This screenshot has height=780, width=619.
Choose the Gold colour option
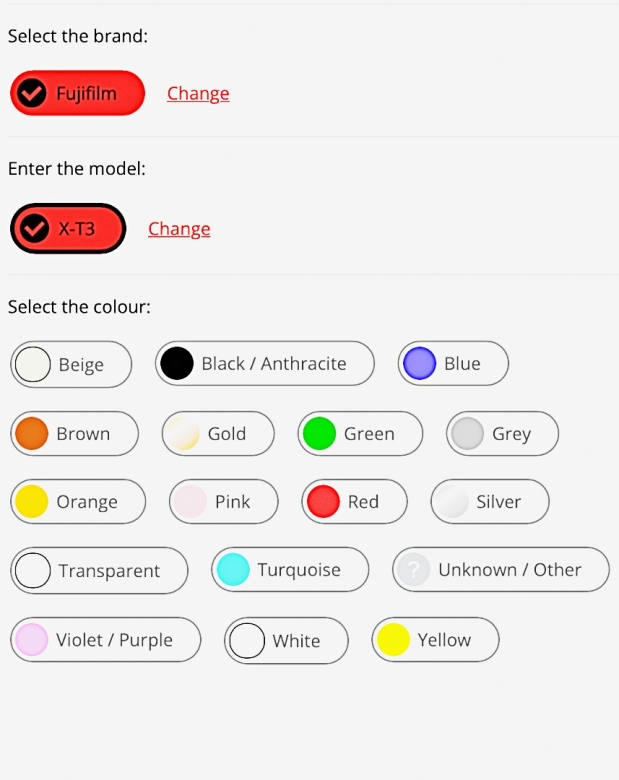pos(218,433)
